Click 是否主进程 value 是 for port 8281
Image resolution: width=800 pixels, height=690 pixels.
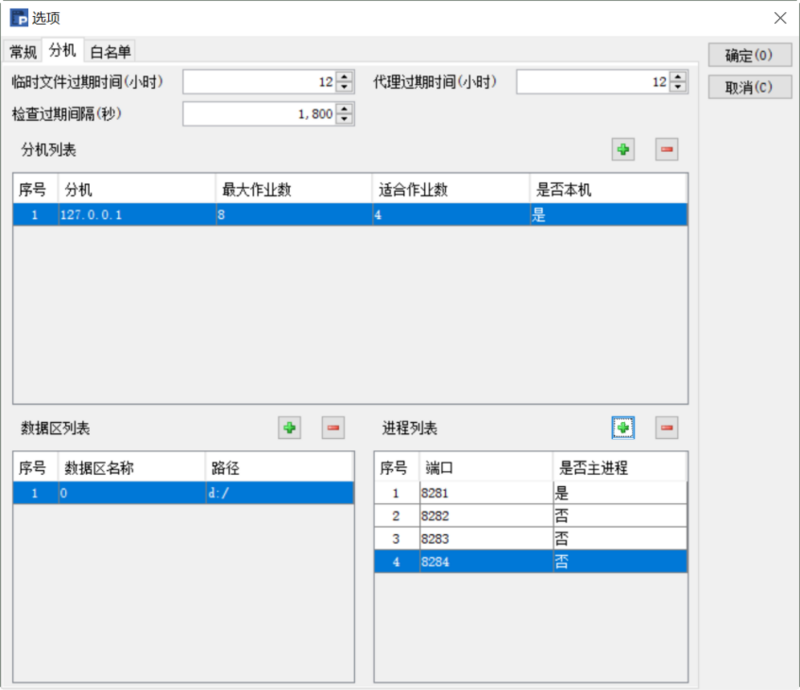point(620,493)
